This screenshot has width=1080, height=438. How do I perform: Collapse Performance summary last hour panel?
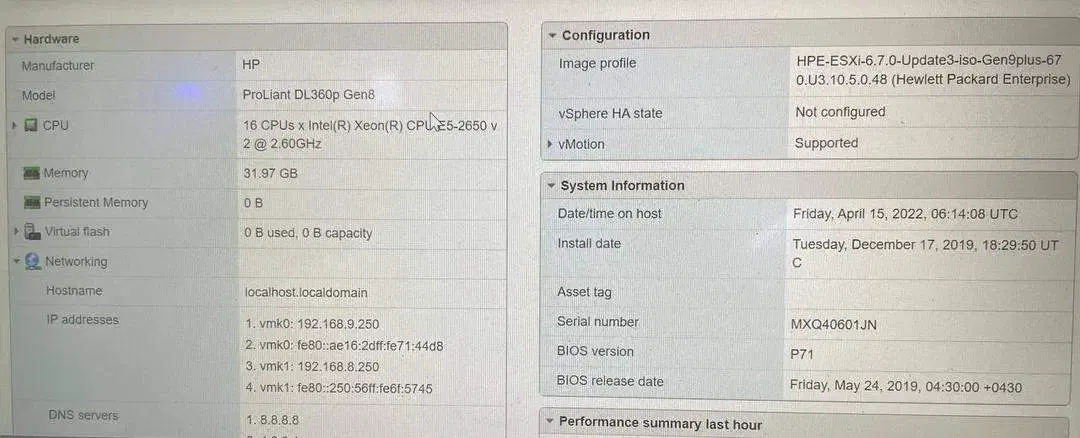[x=548, y=423]
